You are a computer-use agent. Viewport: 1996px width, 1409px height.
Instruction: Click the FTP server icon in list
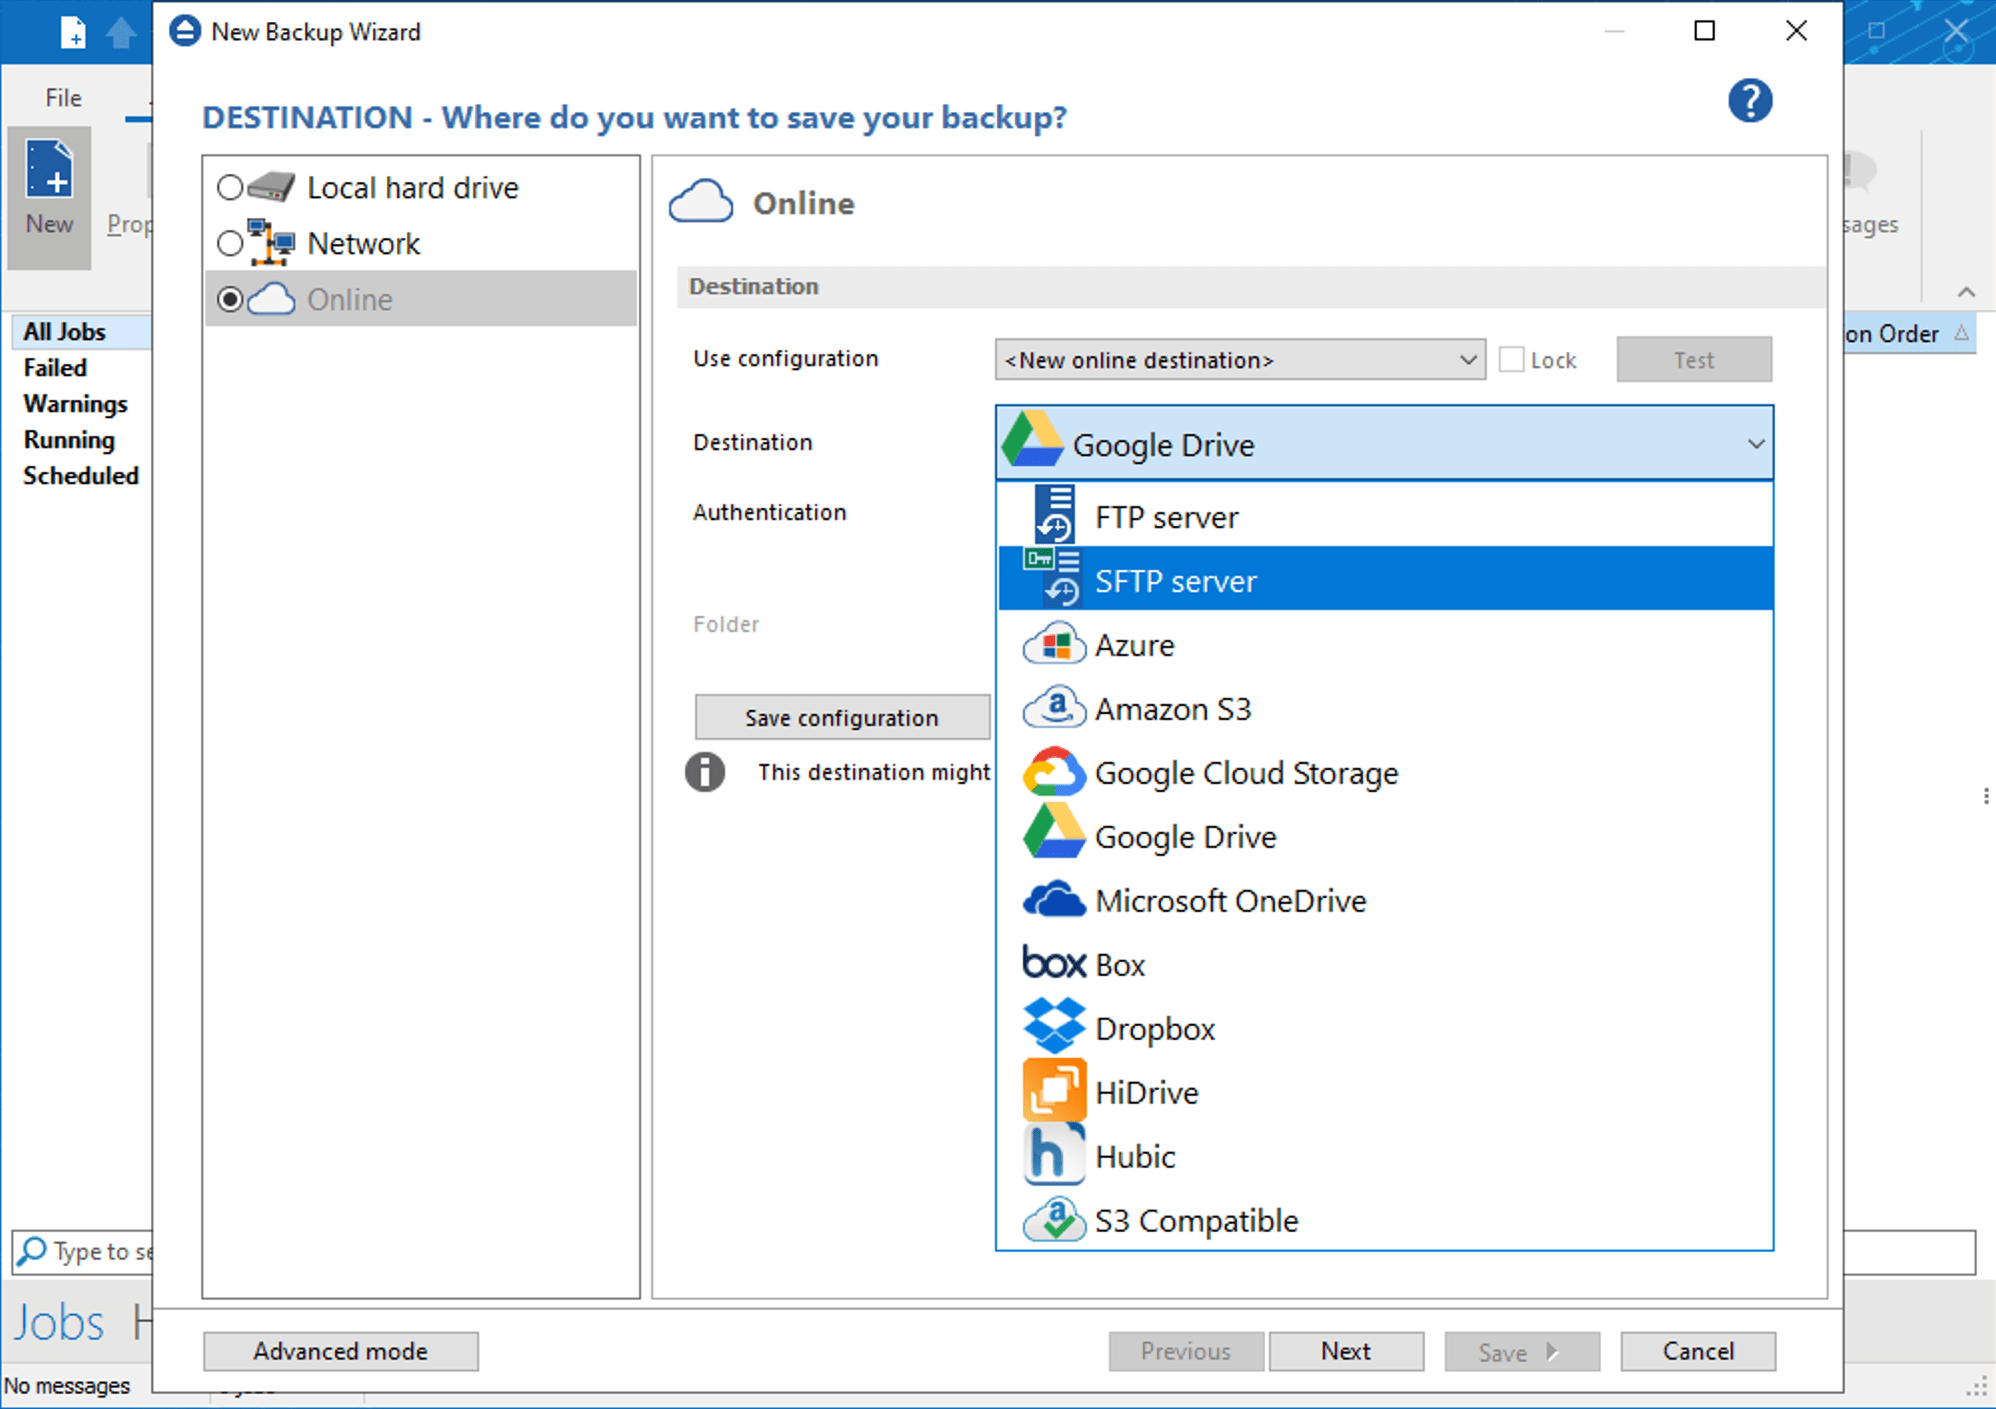1054,516
